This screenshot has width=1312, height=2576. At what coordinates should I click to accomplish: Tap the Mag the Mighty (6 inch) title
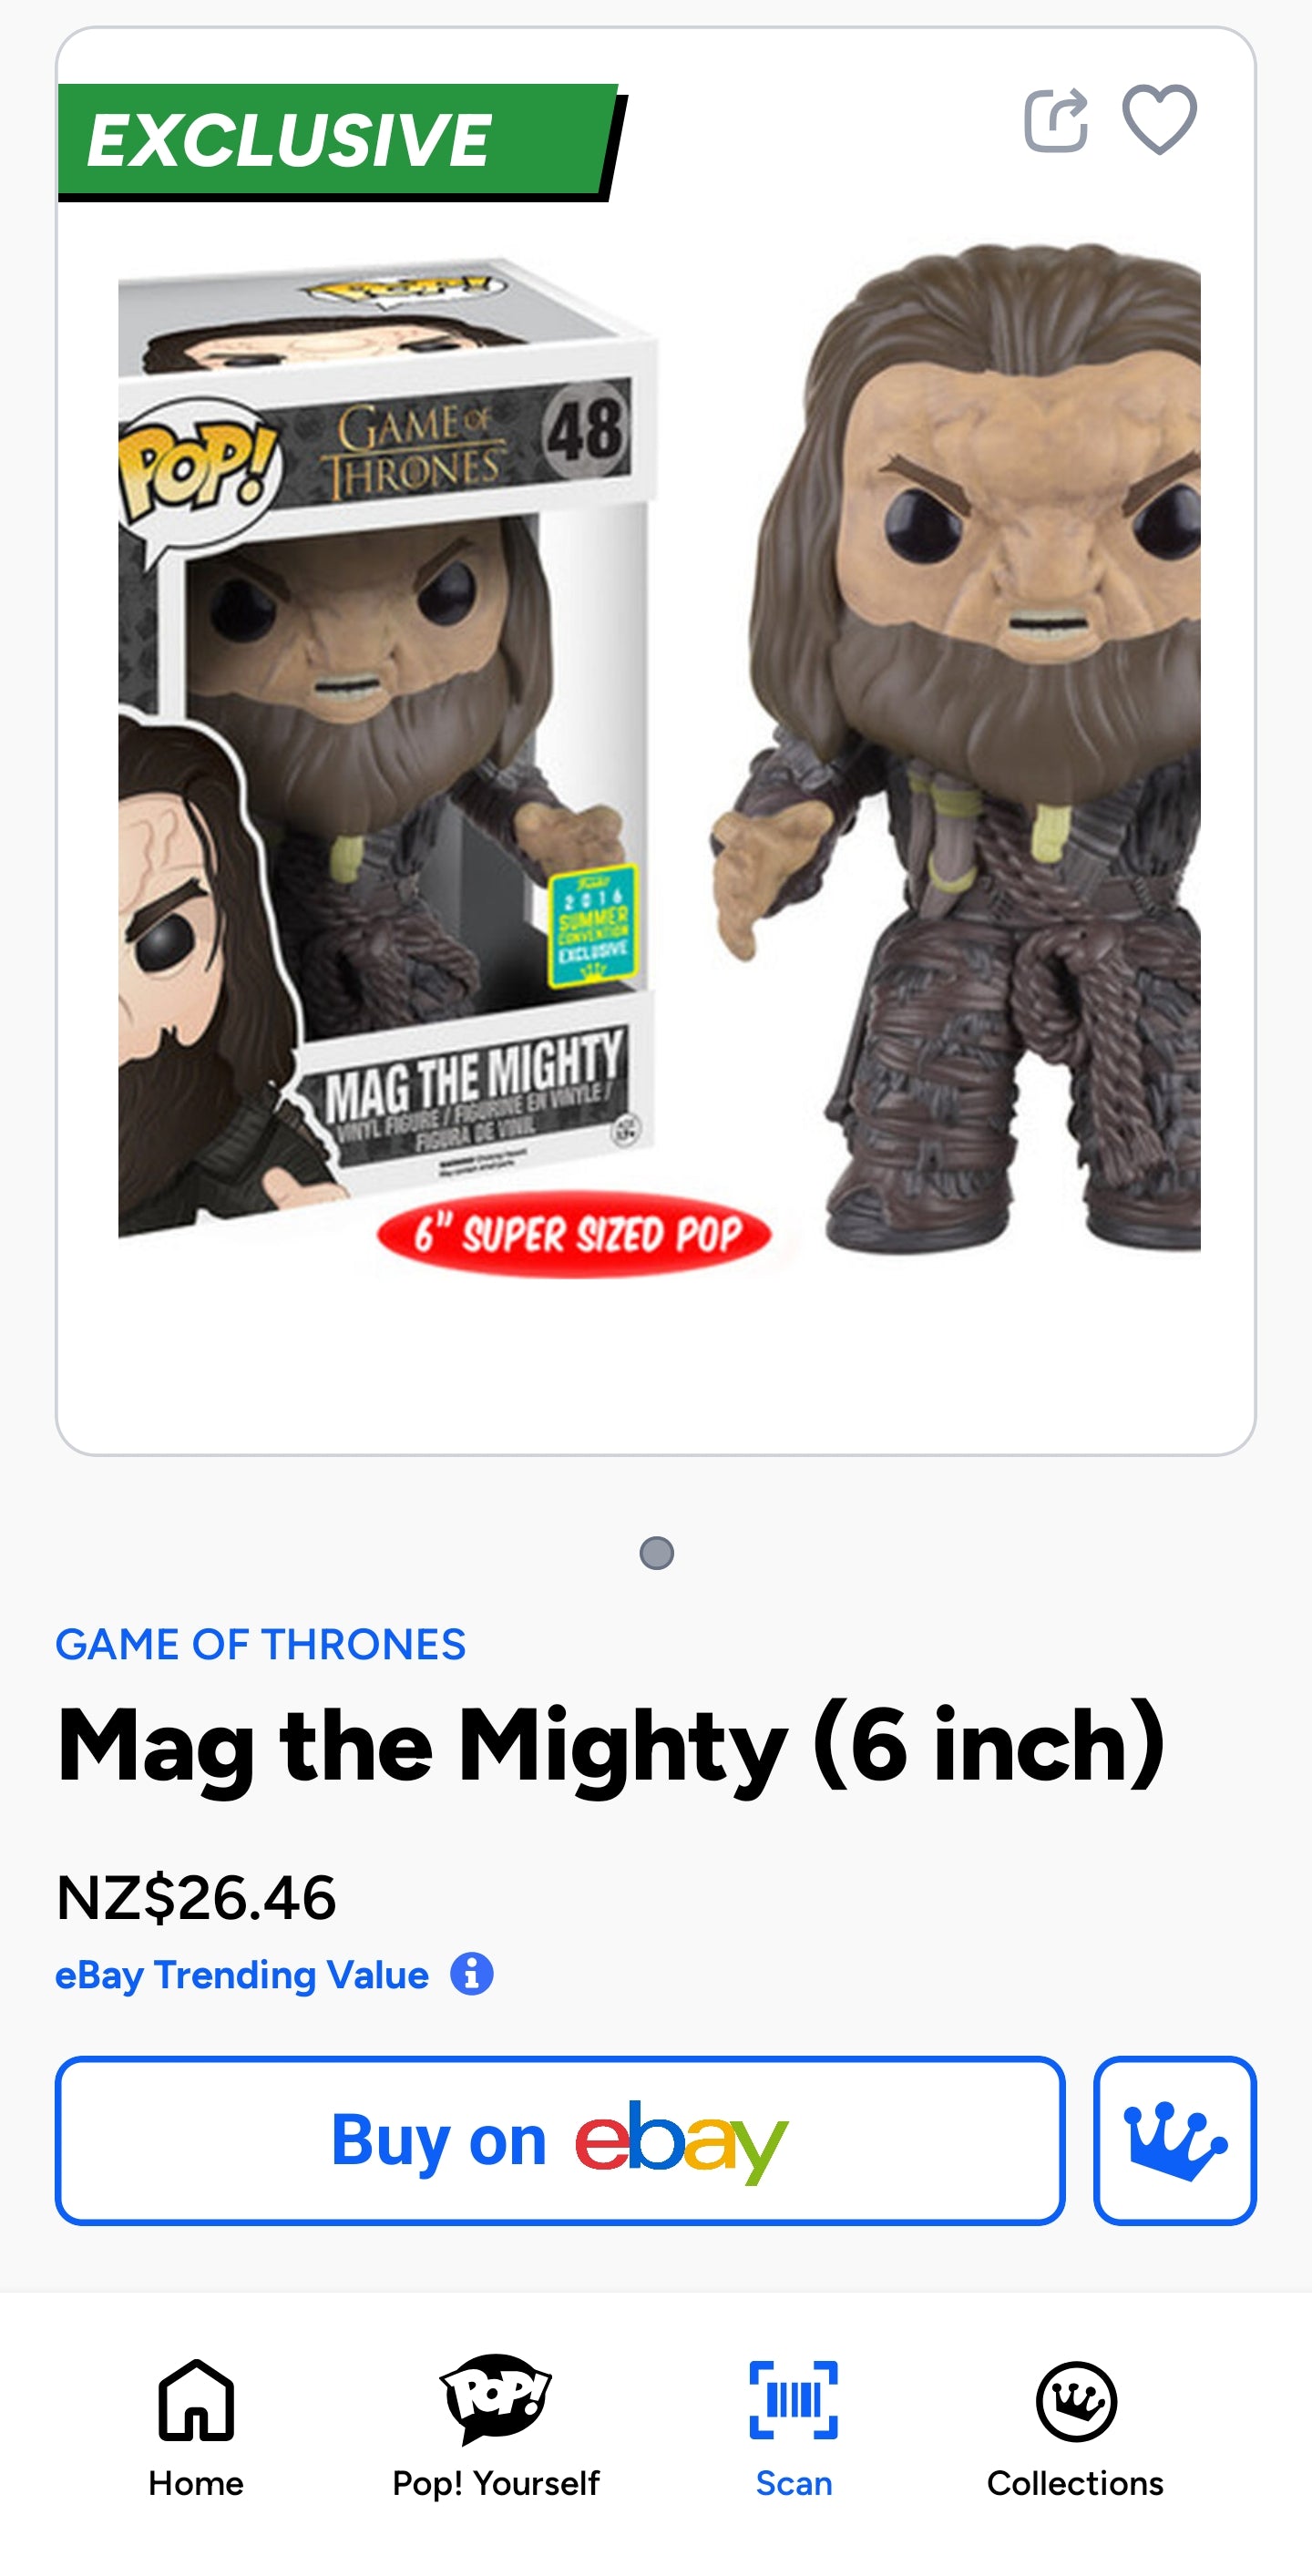click(611, 1746)
